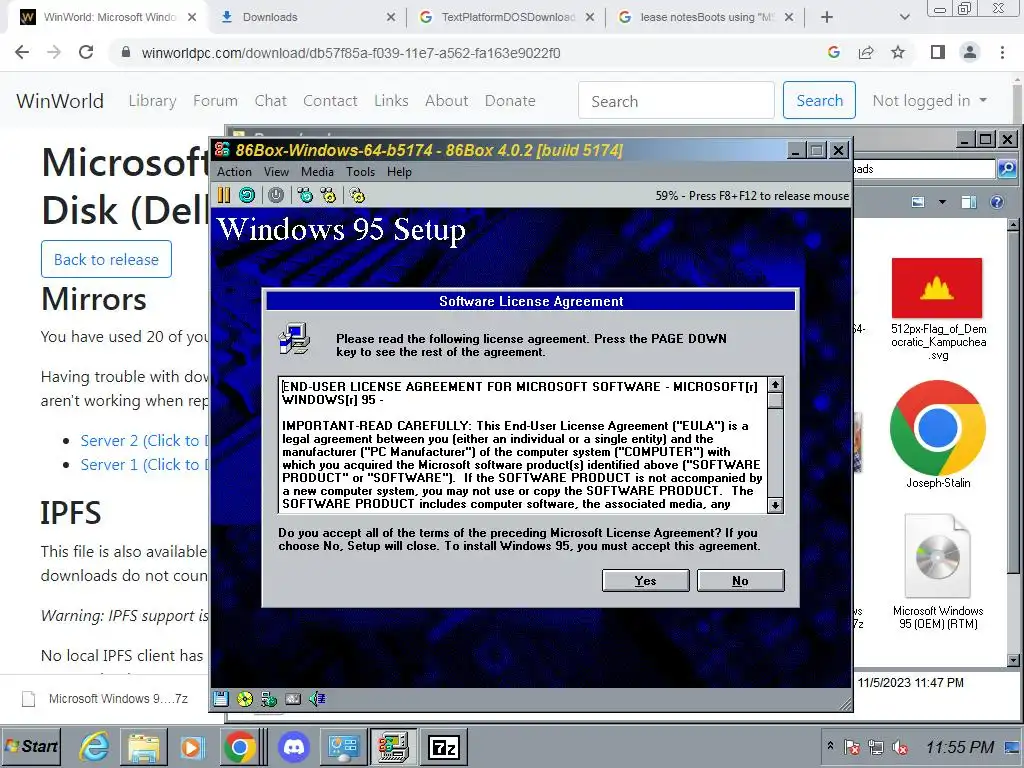Click the floppy disk status bar icon

221,699
